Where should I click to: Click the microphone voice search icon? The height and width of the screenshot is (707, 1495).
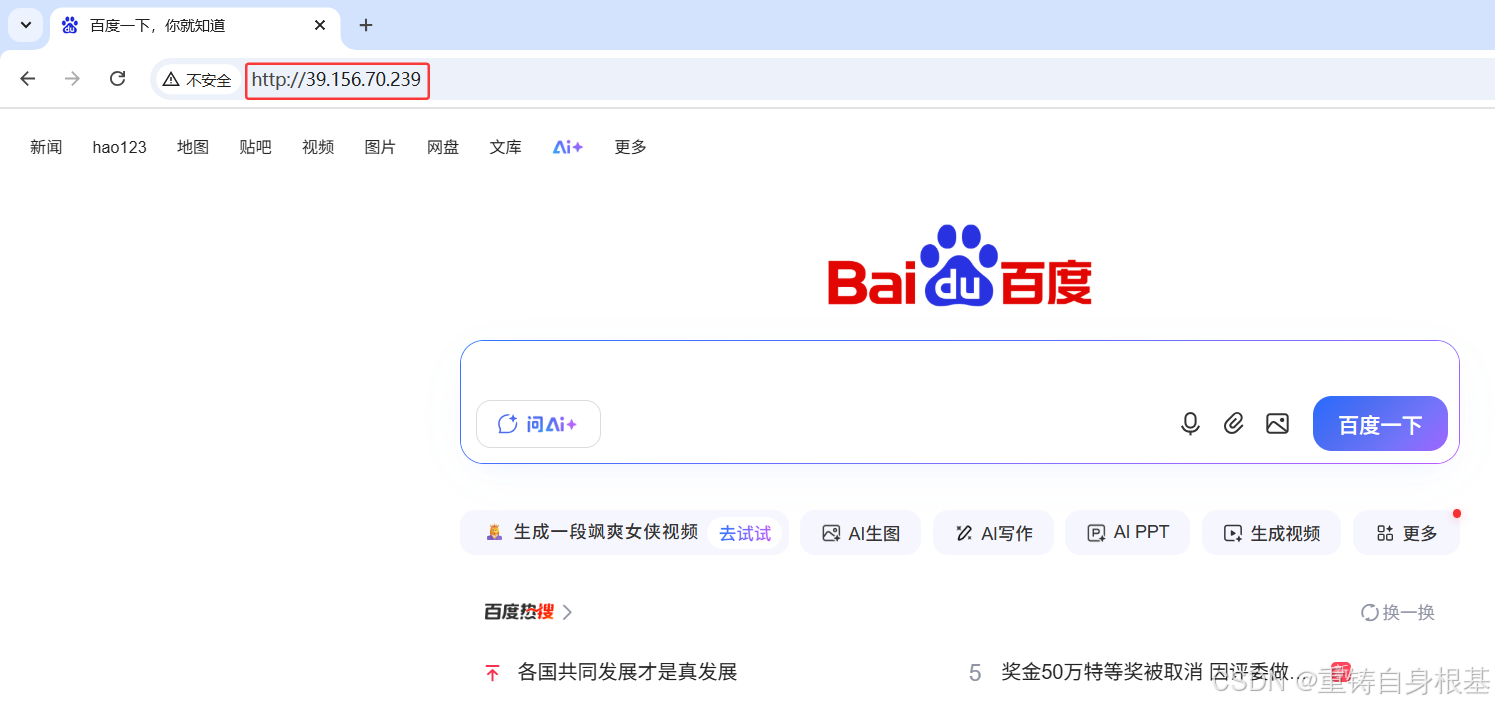coord(1190,424)
